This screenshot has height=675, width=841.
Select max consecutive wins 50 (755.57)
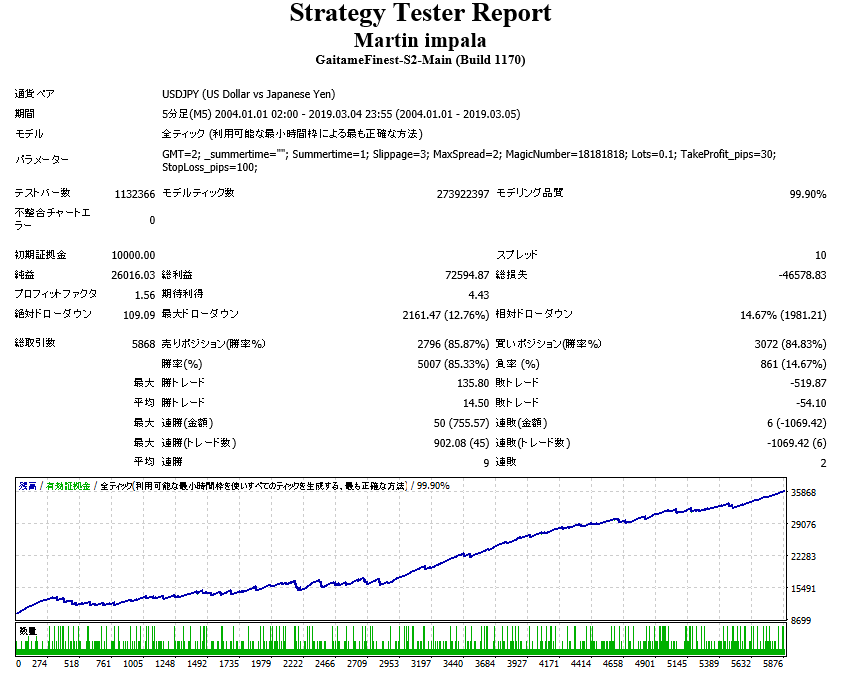[x=461, y=424]
